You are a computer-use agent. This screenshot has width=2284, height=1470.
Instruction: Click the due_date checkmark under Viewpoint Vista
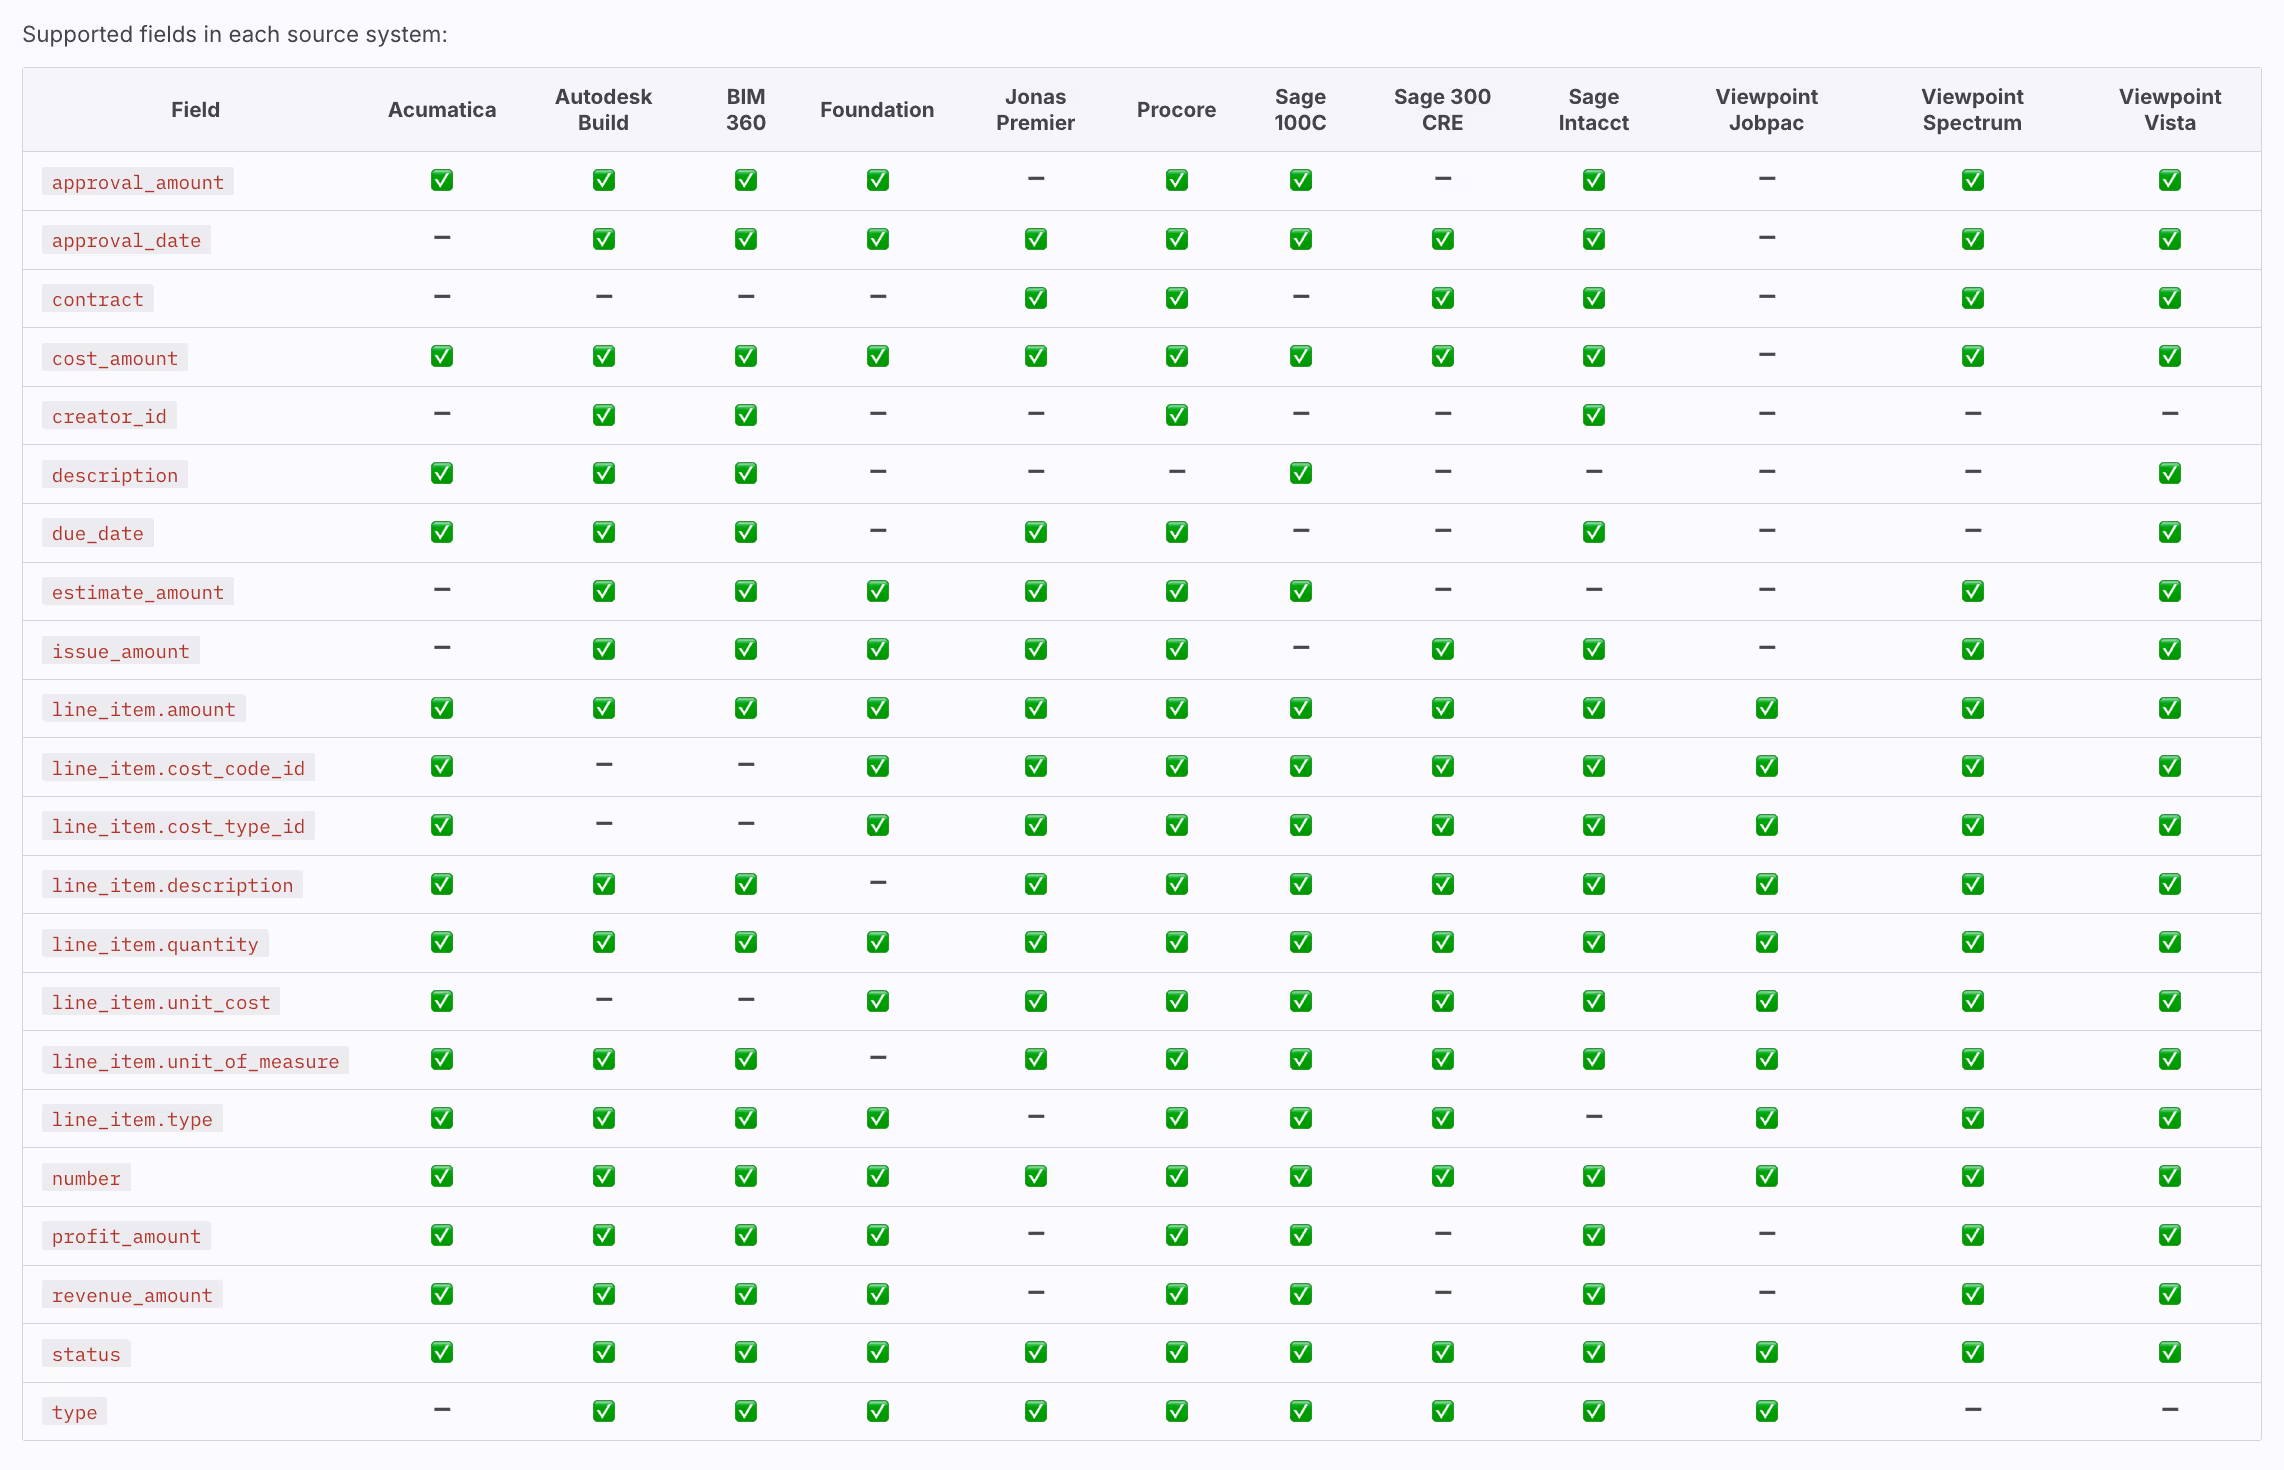point(2170,532)
